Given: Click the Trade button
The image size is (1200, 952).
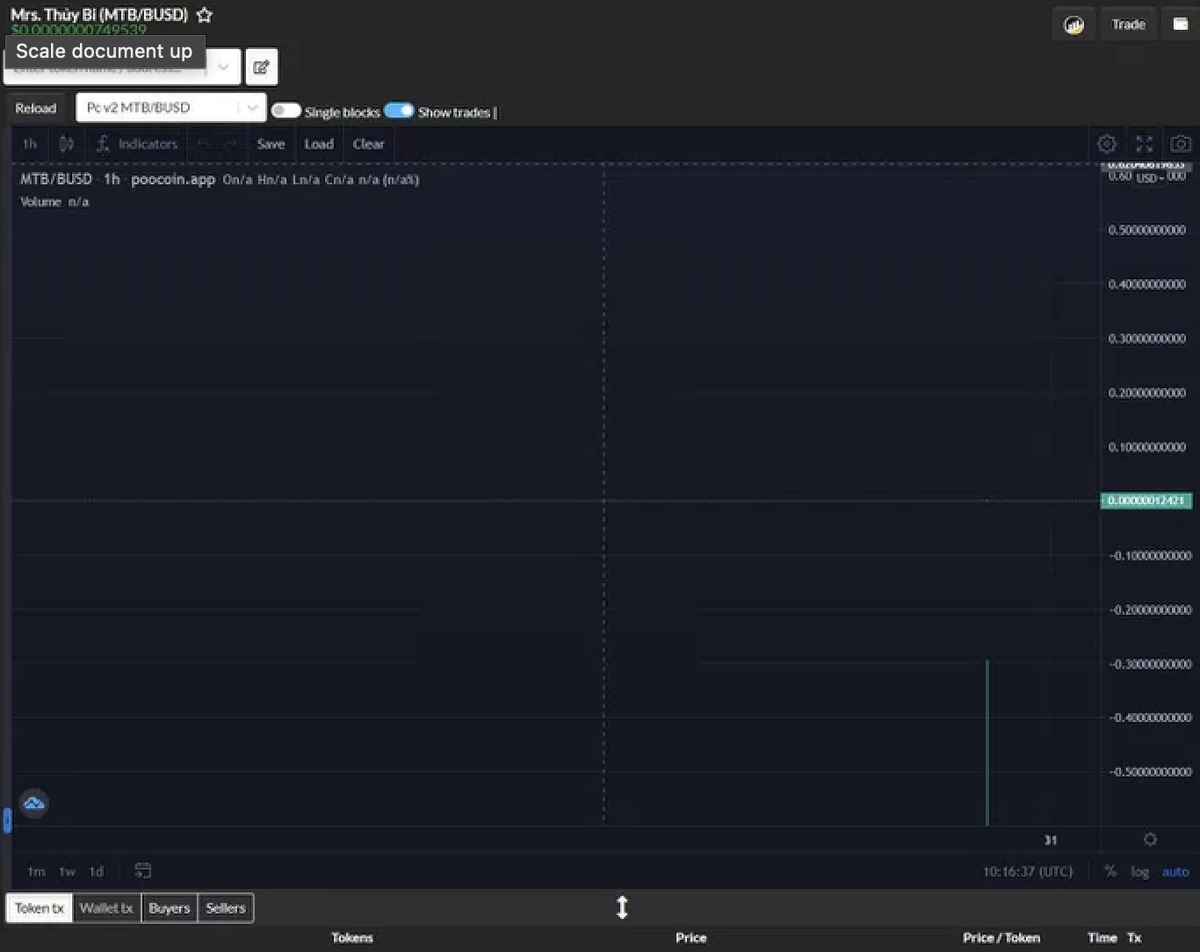Looking at the screenshot, I should tap(1128, 24).
